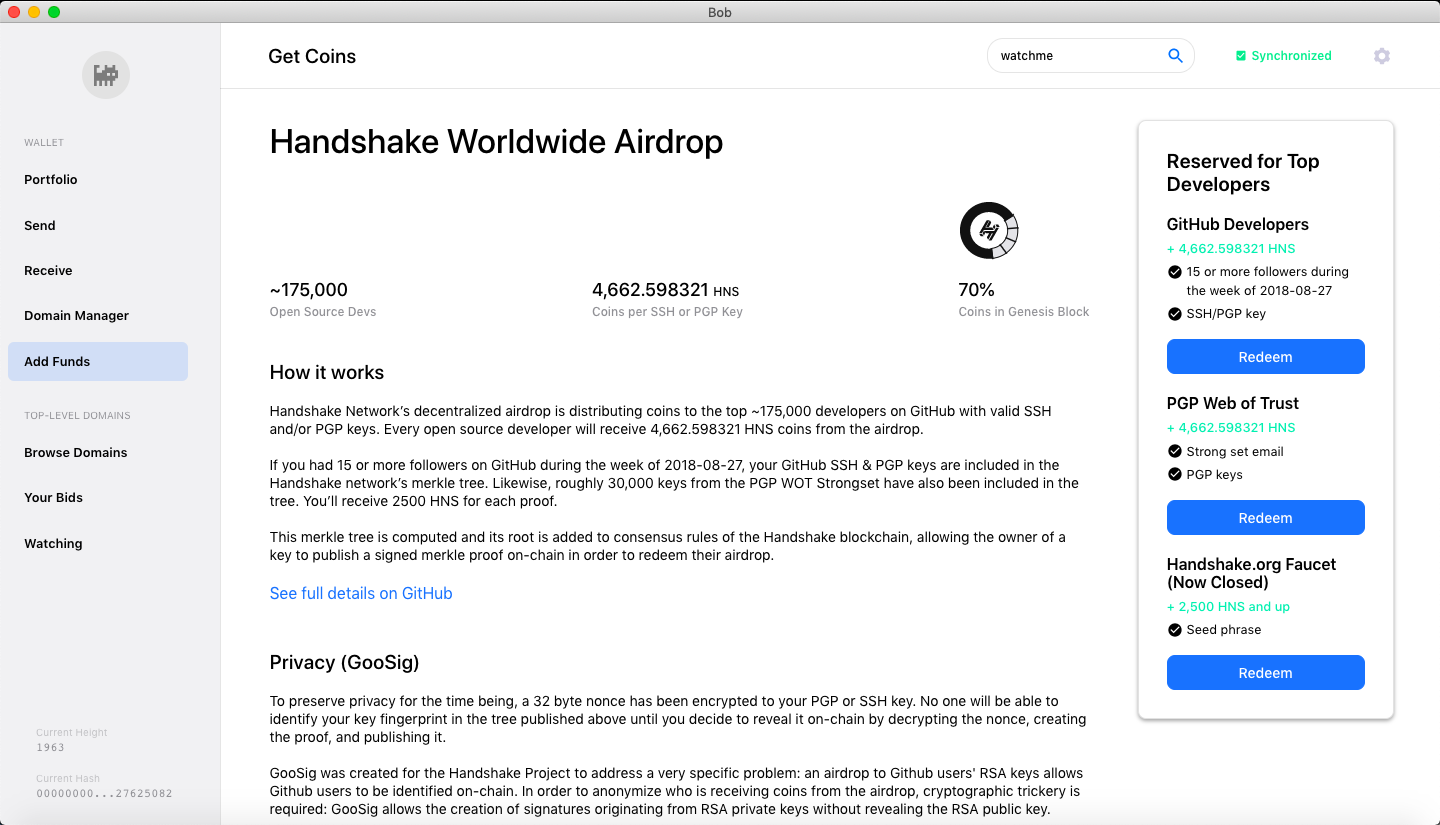Click the ~175,000 Open Source Devs stat
The width and height of the screenshot is (1440, 825).
pos(323,299)
